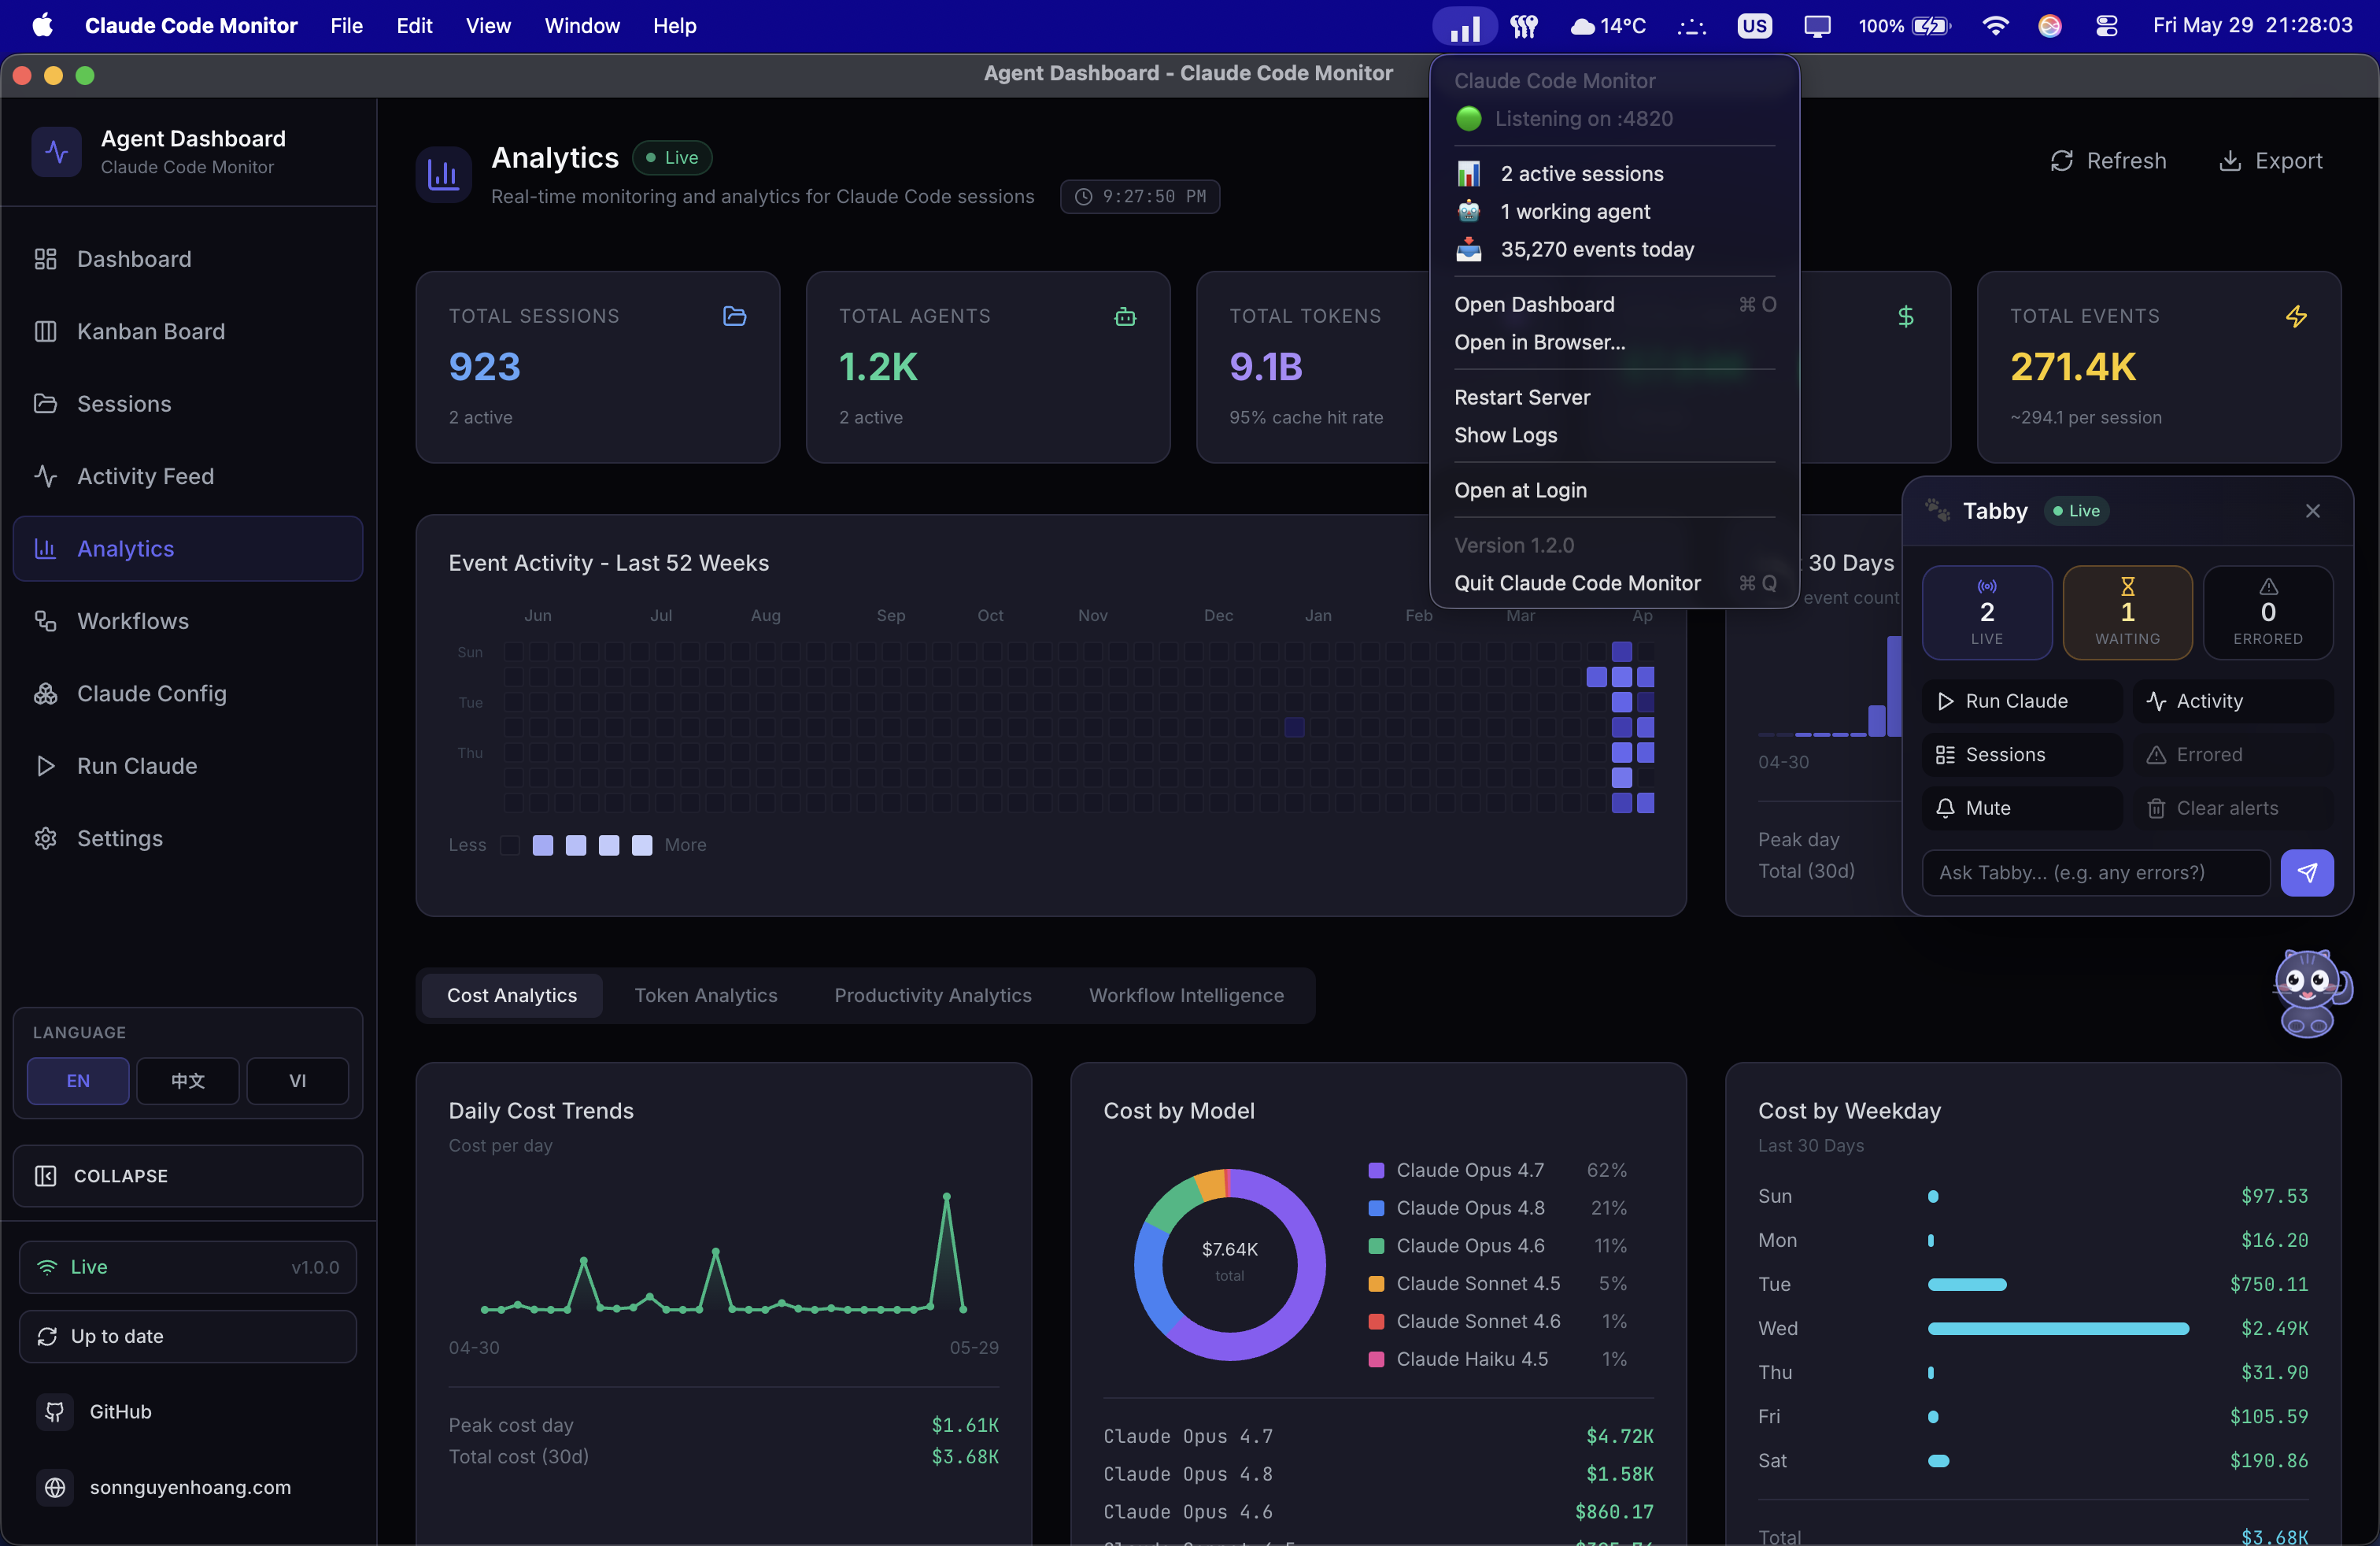2380x1546 pixels.
Task: Click the Wed cost bar
Action: point(2058,1328)
